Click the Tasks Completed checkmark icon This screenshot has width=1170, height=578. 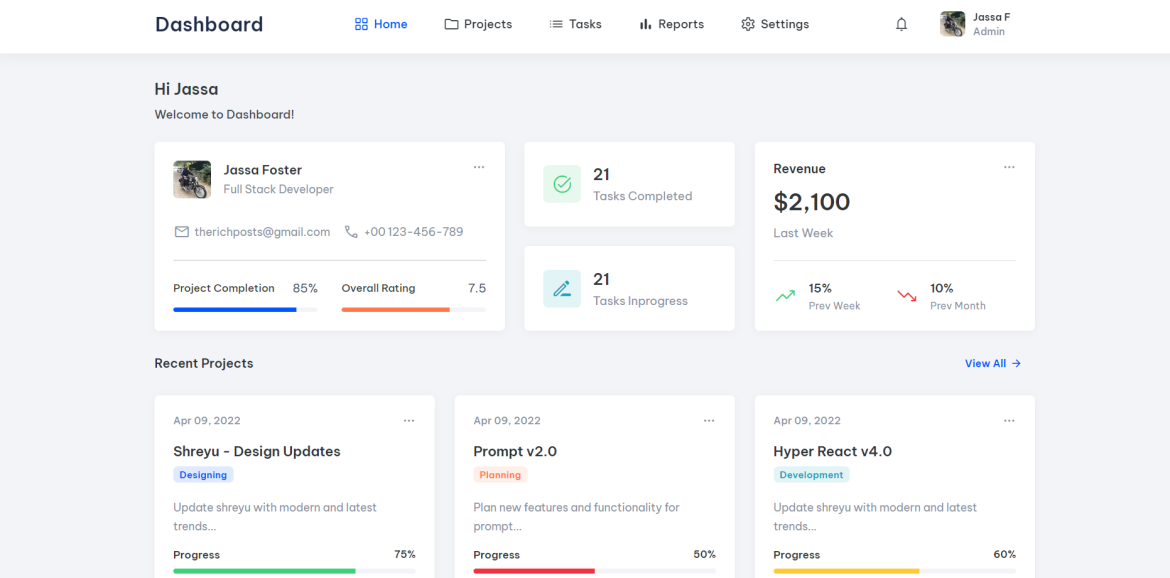pyautogui.click(x=562, y=184)
